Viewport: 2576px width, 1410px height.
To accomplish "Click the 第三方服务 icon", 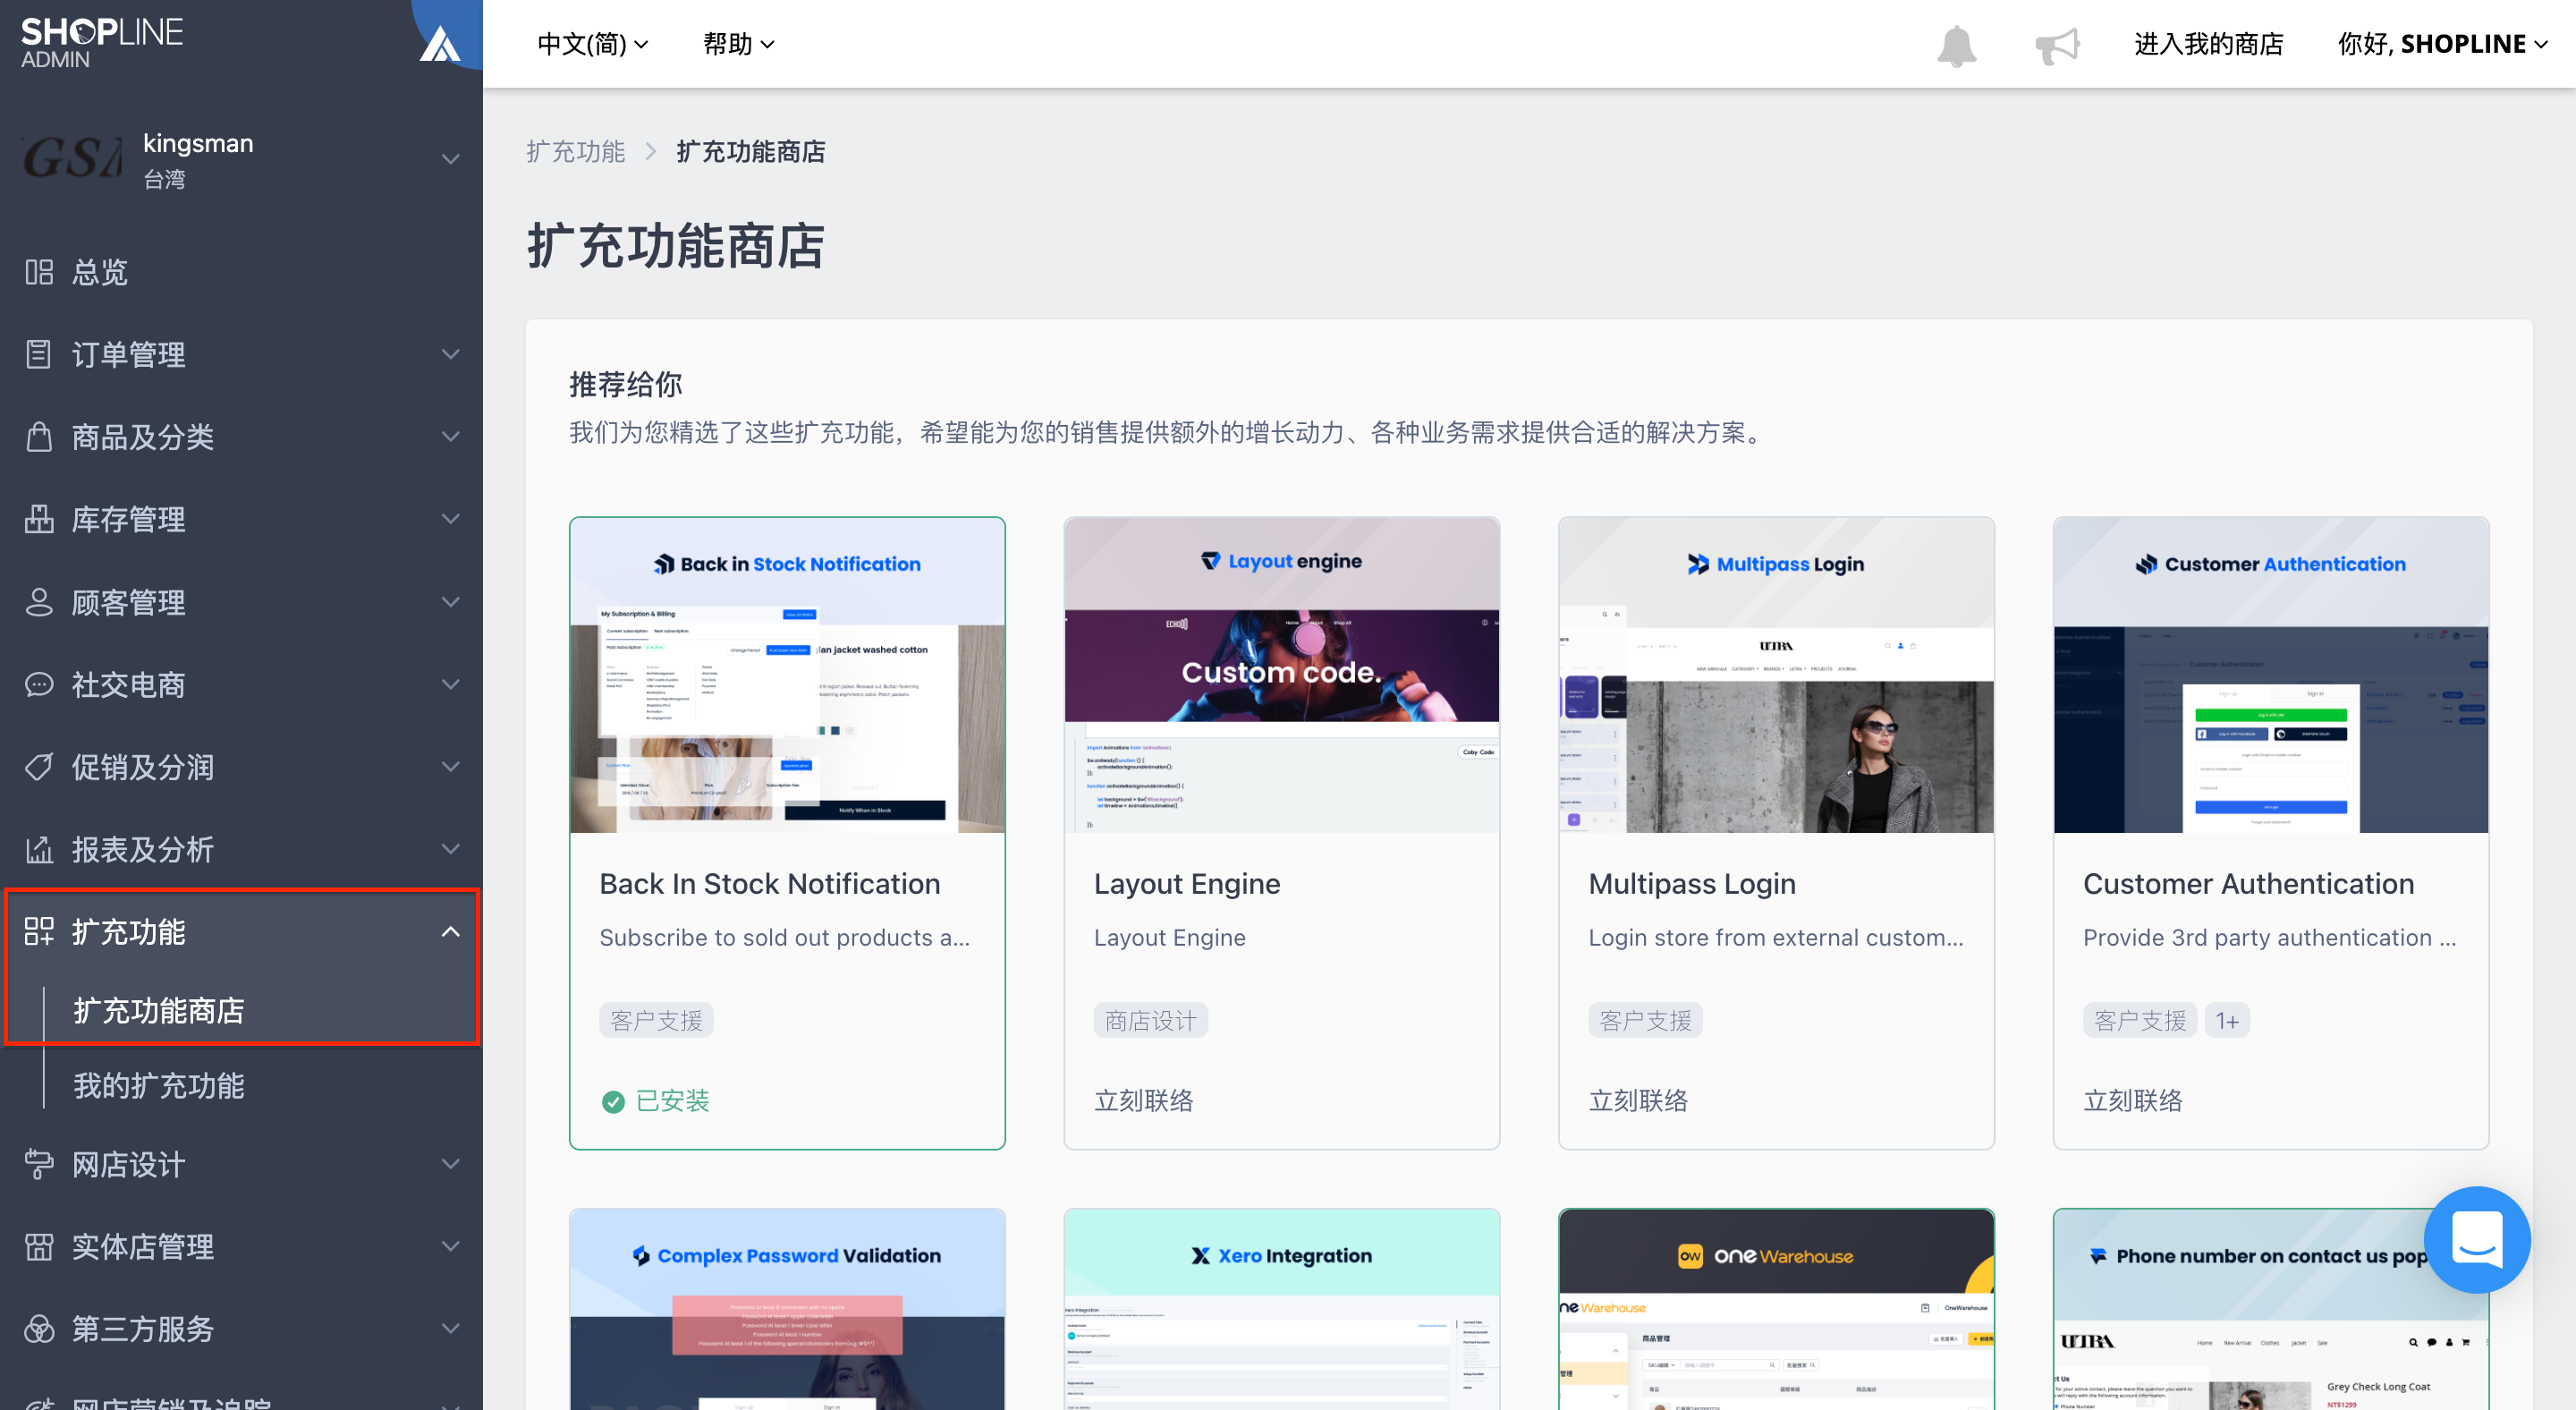I will point(39,1329).
